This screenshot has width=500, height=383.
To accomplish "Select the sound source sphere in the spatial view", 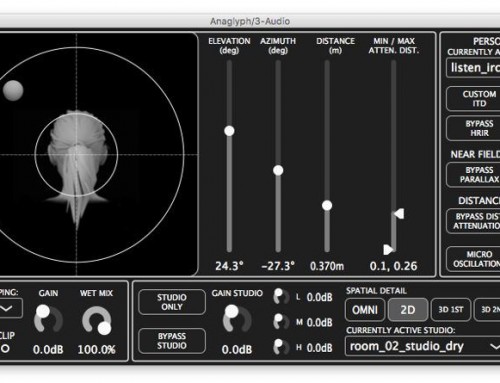I will point(13,90).
